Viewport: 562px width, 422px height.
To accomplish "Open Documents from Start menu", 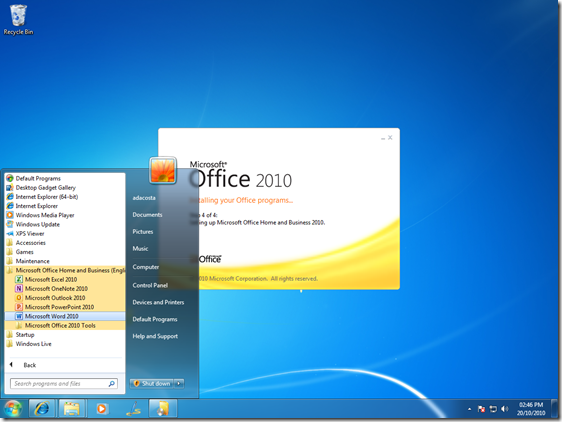I will pos(147,215).
